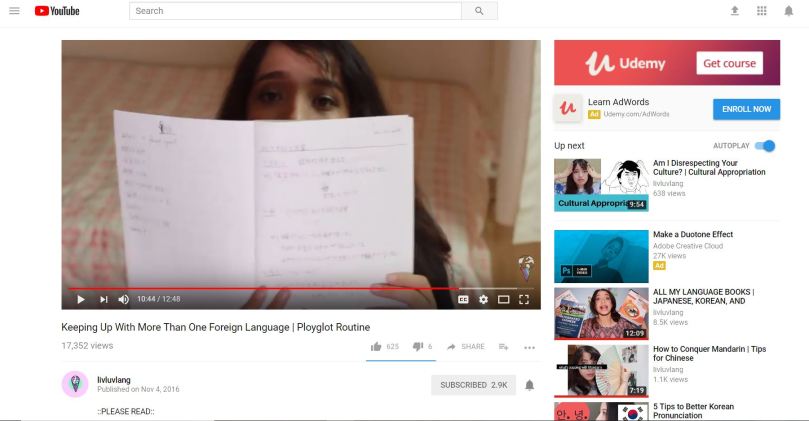Image resolution: width=809 pixels, height=421 pixels.
Task: Open the Cultural Appropriation video thumbnail
Action: [601, 185]
